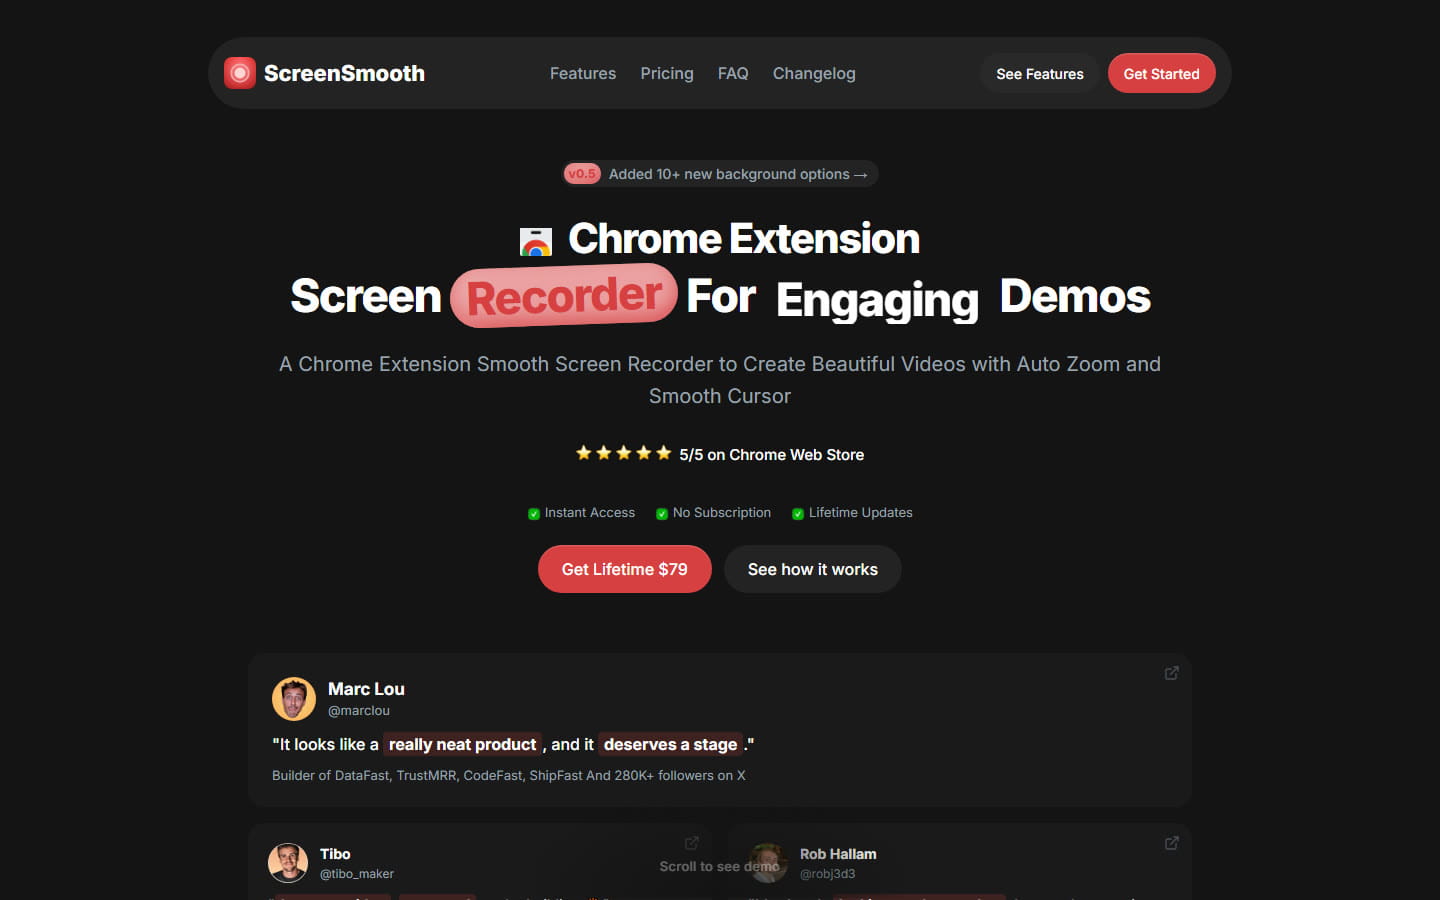Click the name "Rob Hallam"

coord(838,854)
